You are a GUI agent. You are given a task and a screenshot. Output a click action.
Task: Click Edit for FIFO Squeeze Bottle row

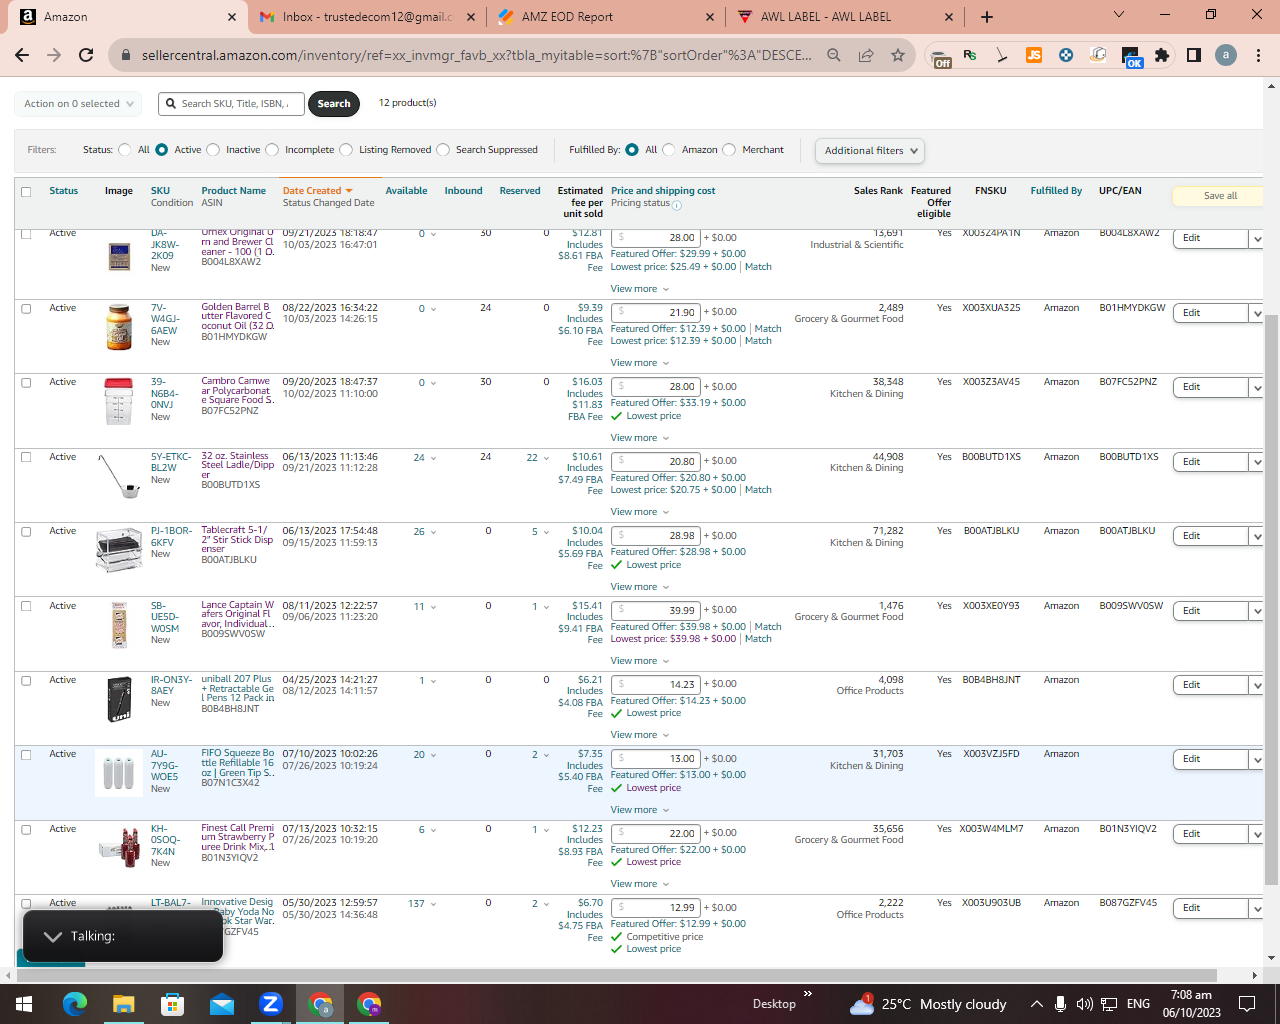click(x=1210, y=760)
